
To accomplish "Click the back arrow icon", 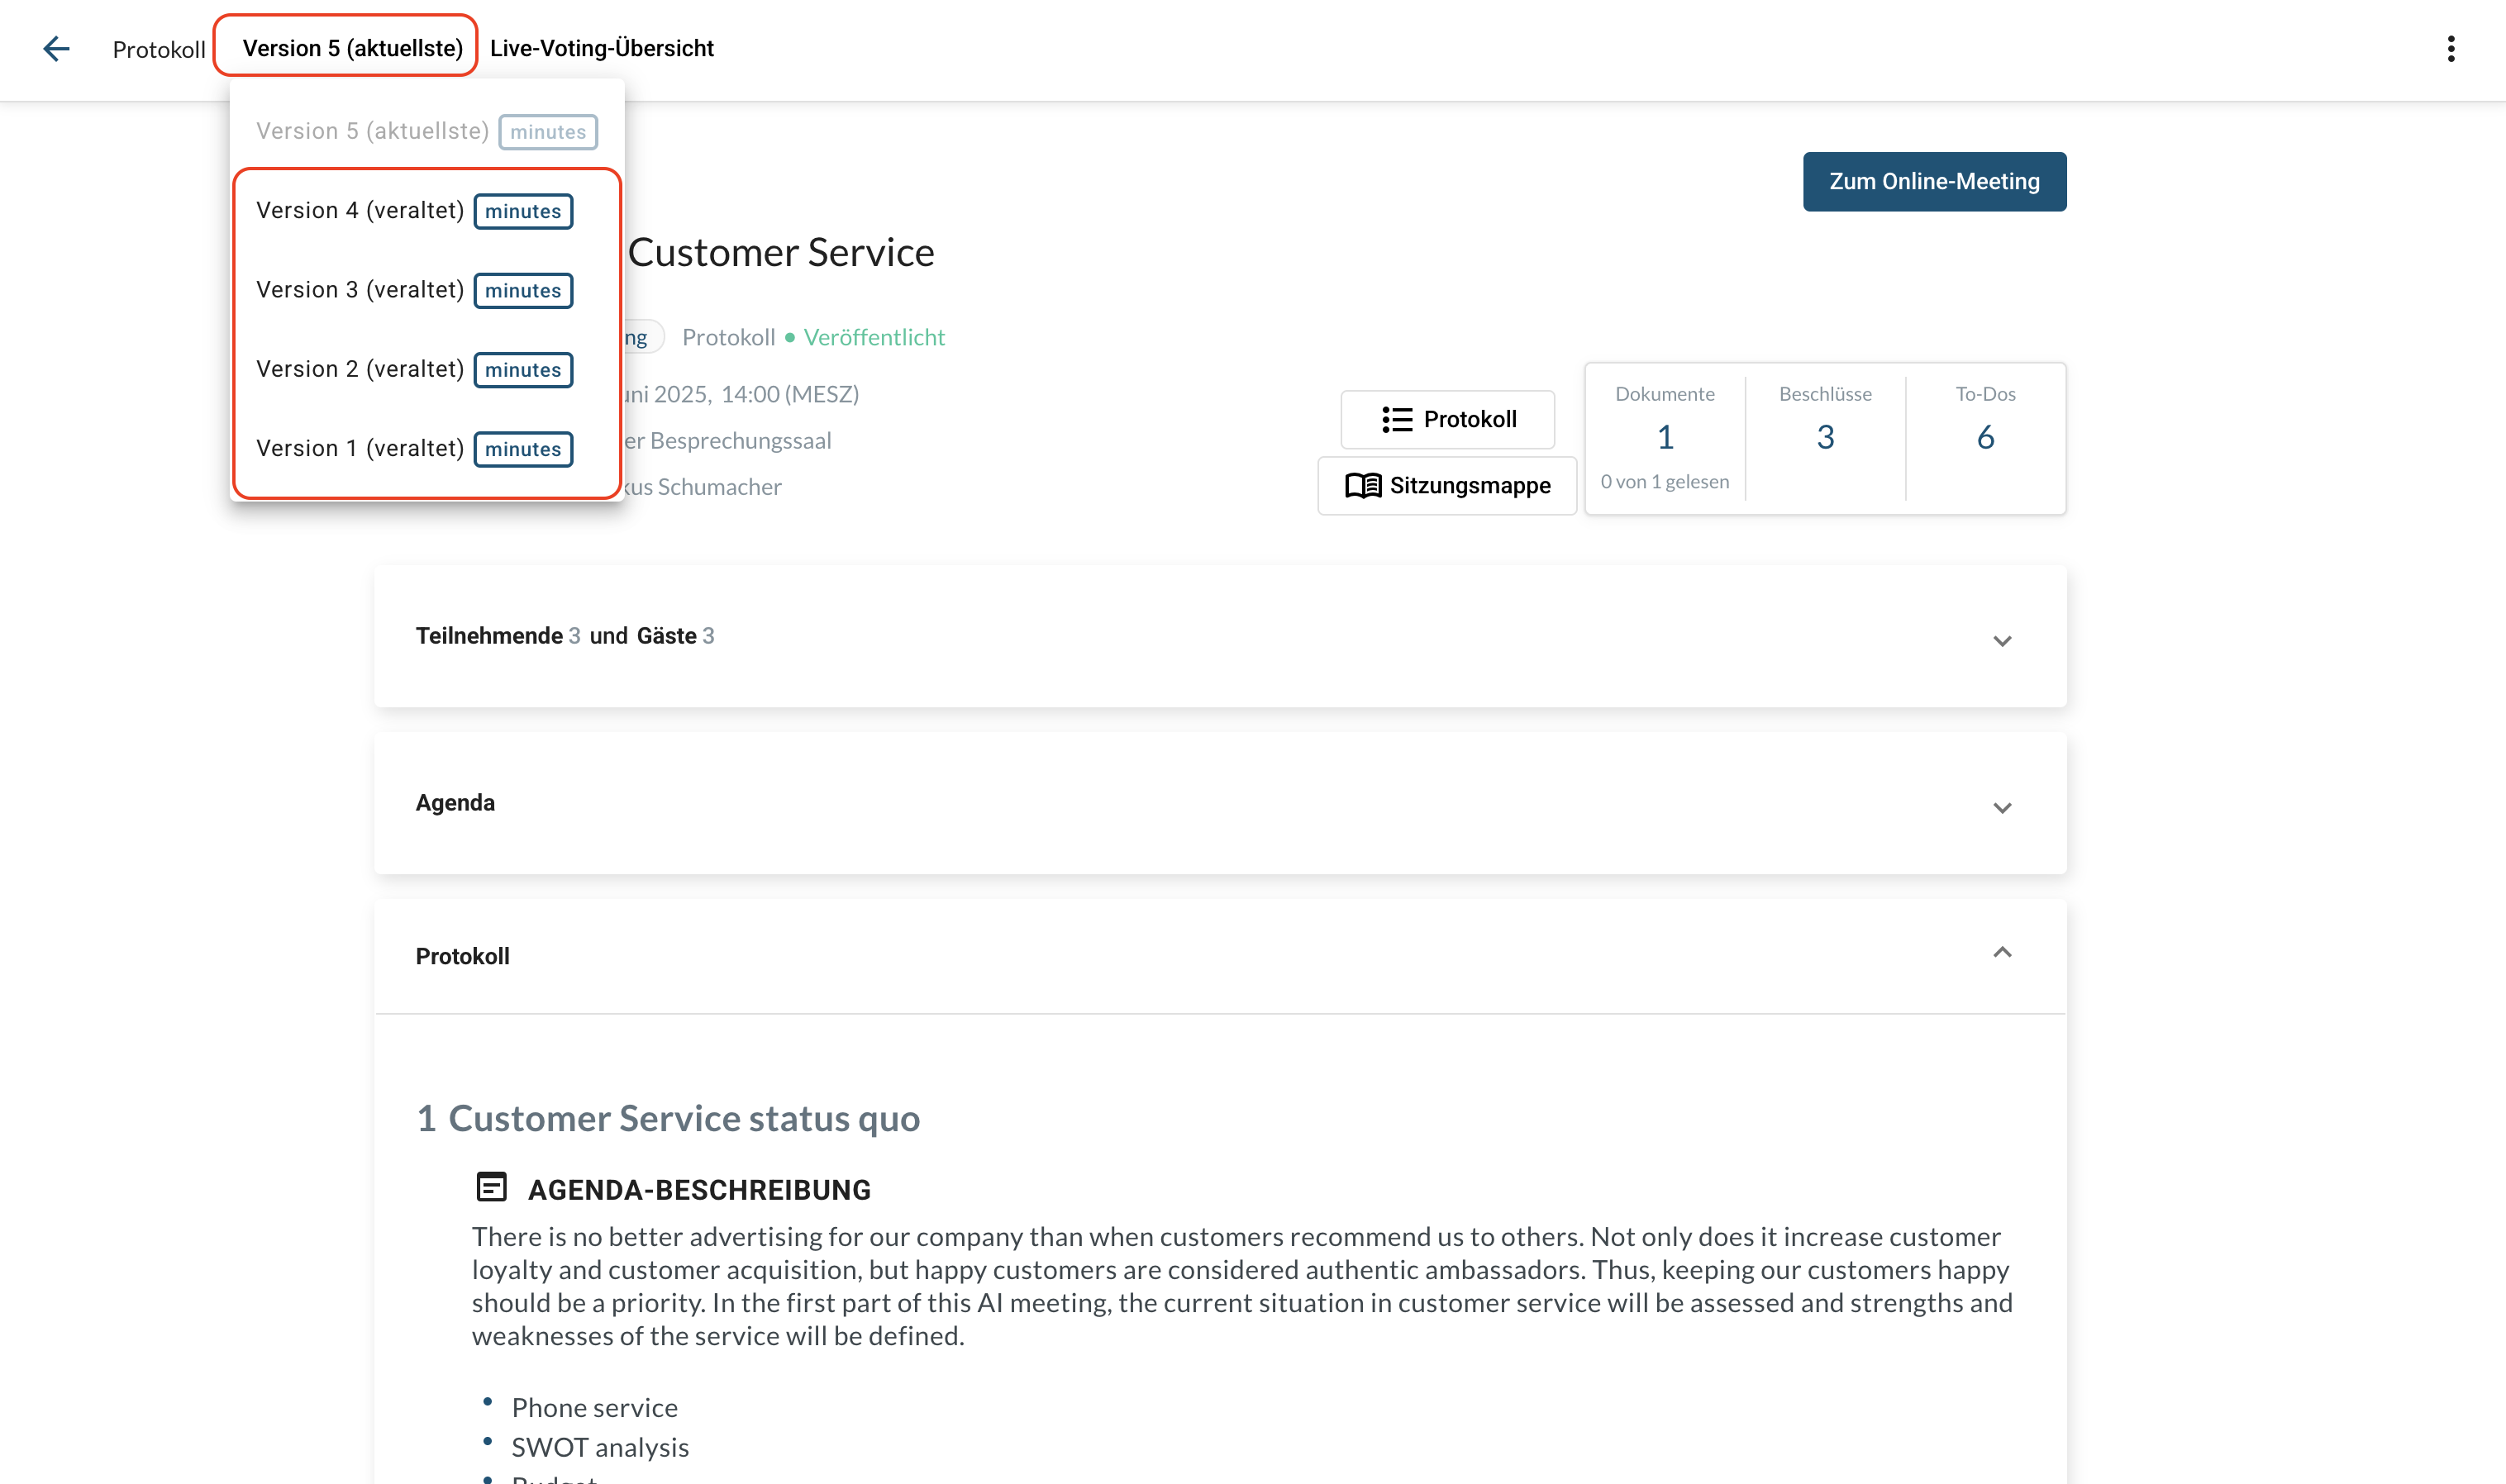I will click(56, 49).
